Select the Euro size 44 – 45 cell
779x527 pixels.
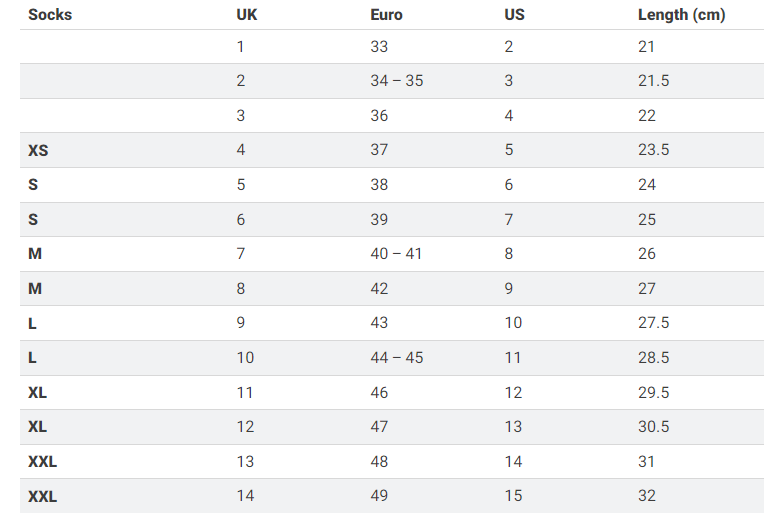coord(396,358)
